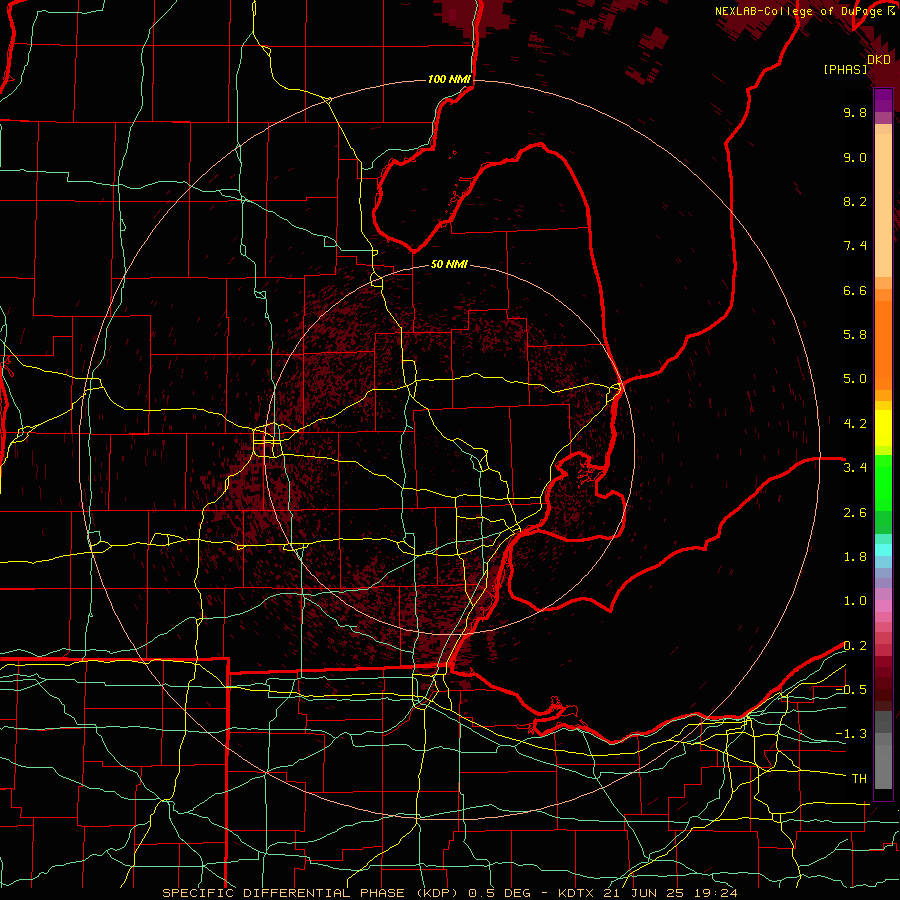Click the 8.2 value on color scale
The image size is (900, 900).
pyautogui.click(x=855, y=201)
